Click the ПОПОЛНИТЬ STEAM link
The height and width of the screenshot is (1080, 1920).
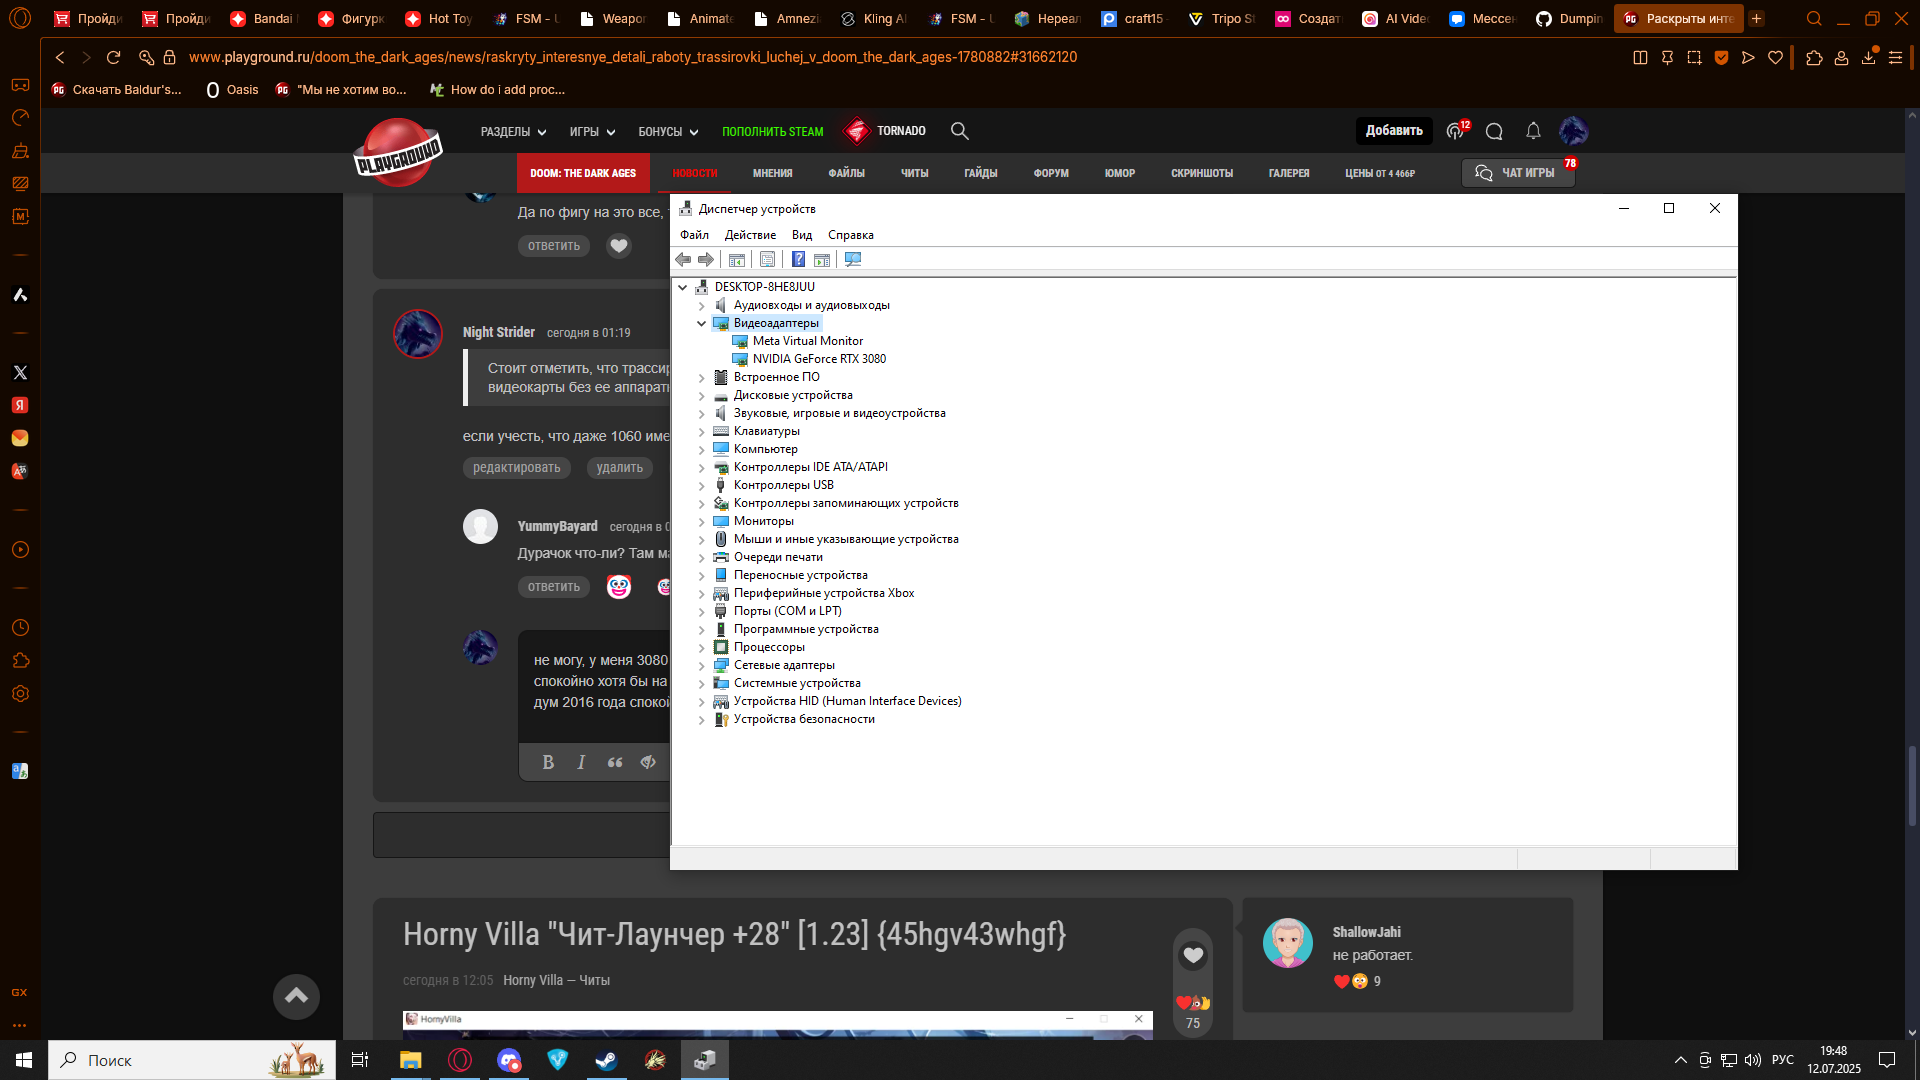pos(773,132)
